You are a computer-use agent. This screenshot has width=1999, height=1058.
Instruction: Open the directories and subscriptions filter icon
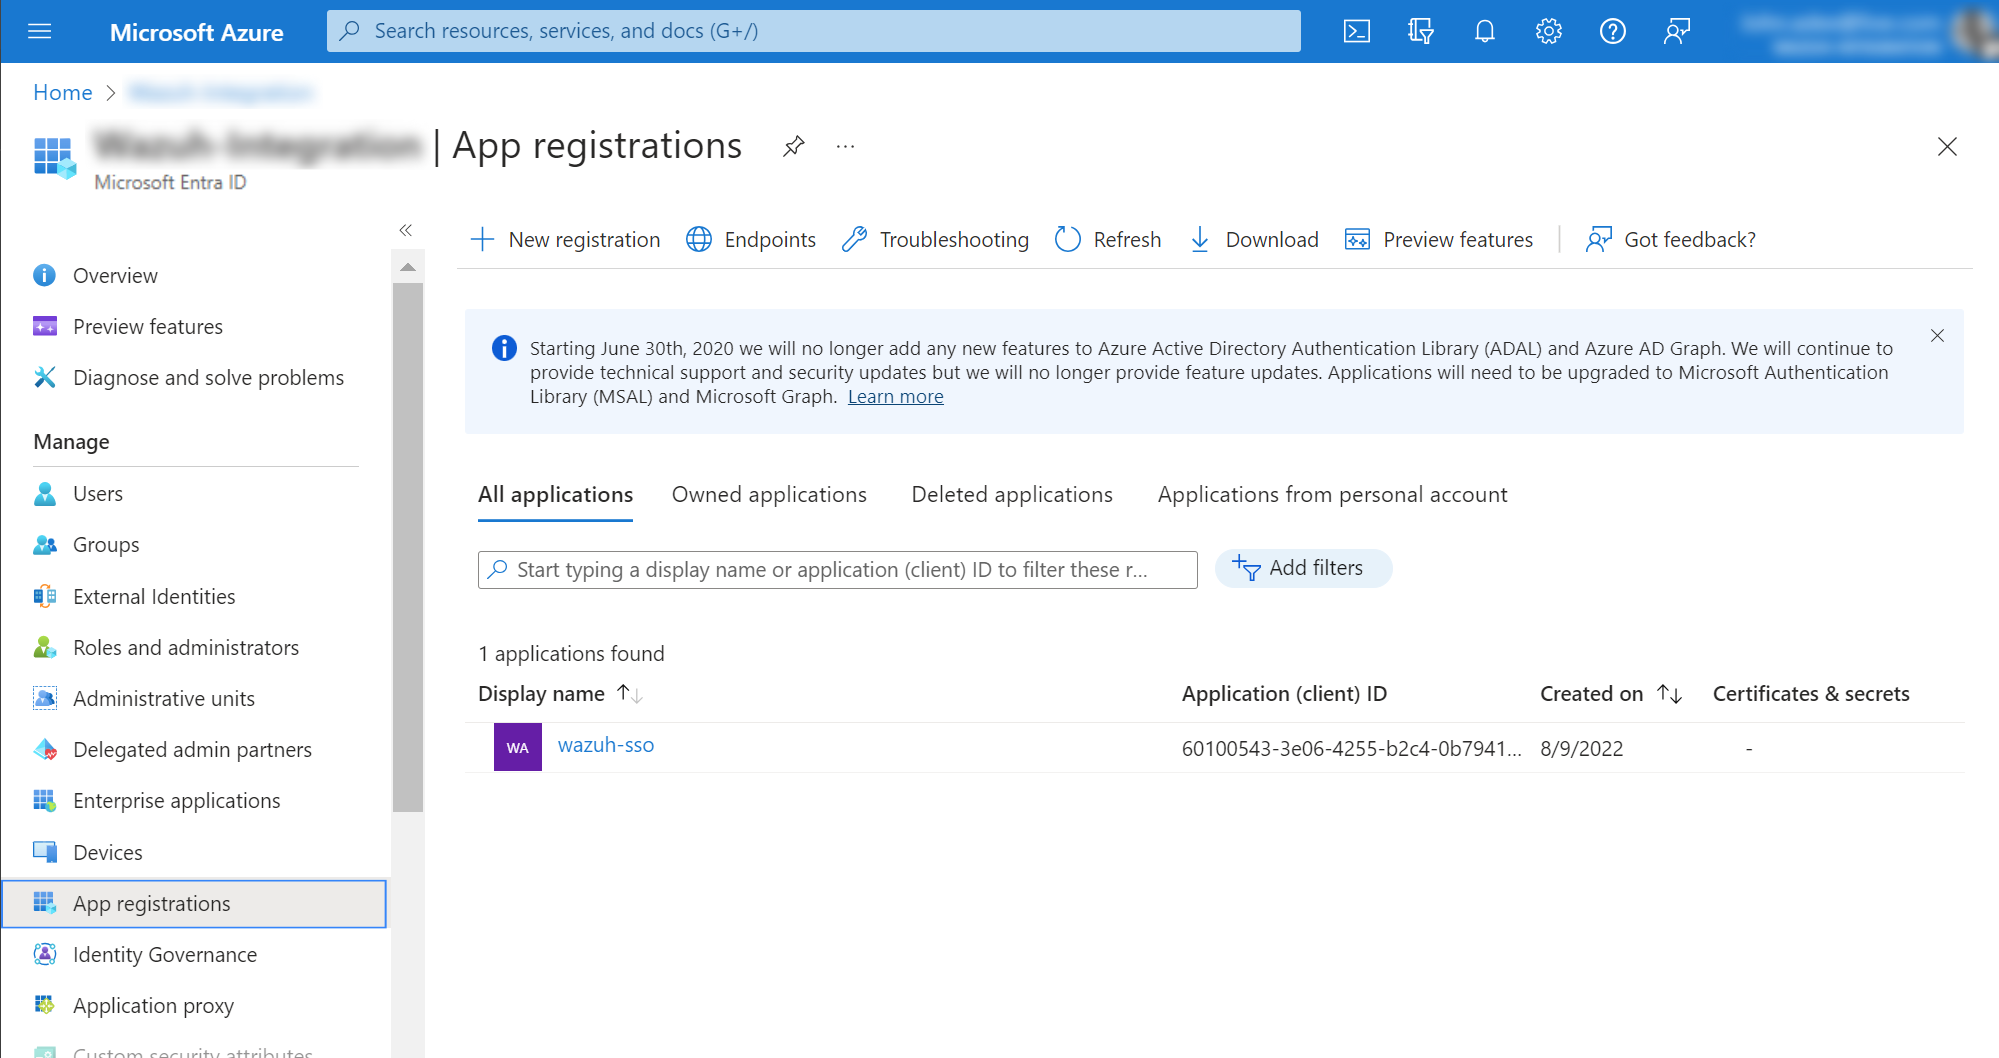tap(1420, 31)
